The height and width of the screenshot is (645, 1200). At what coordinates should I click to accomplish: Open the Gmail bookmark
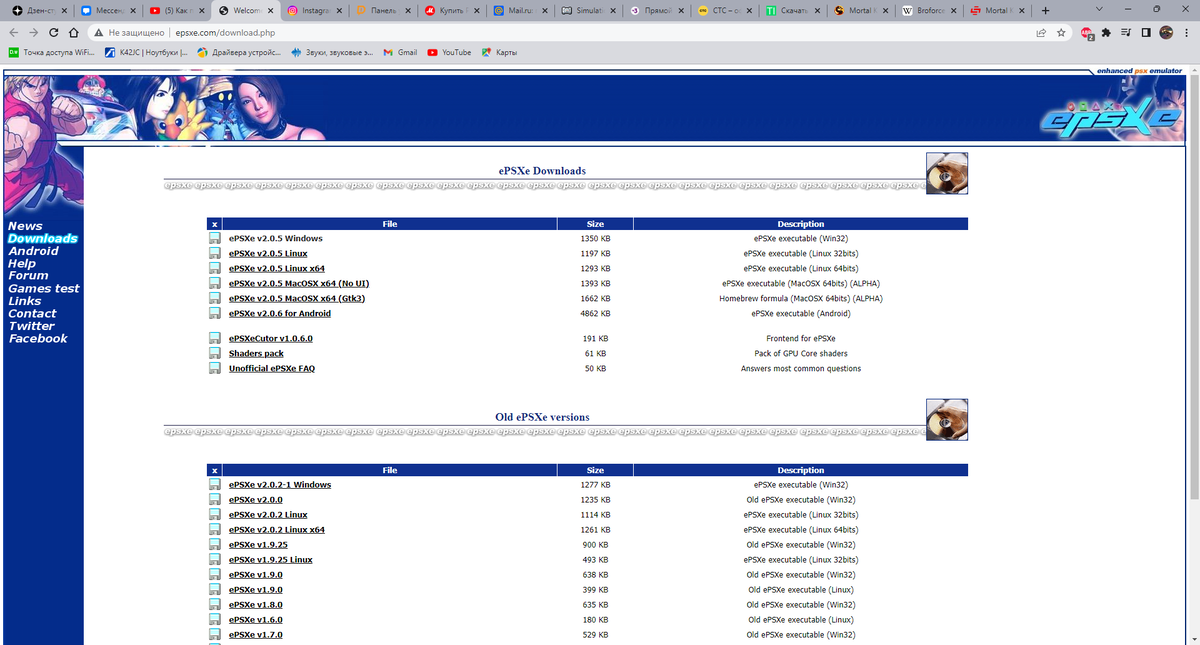[400, 52]
